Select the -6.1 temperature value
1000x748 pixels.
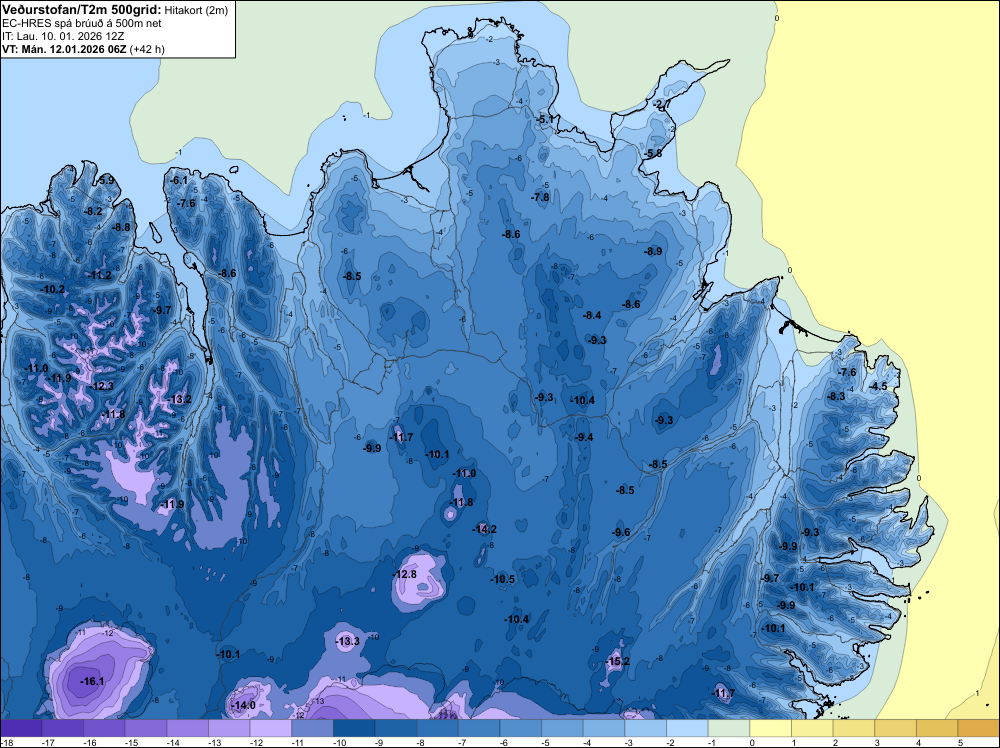(x=179, y=180)
